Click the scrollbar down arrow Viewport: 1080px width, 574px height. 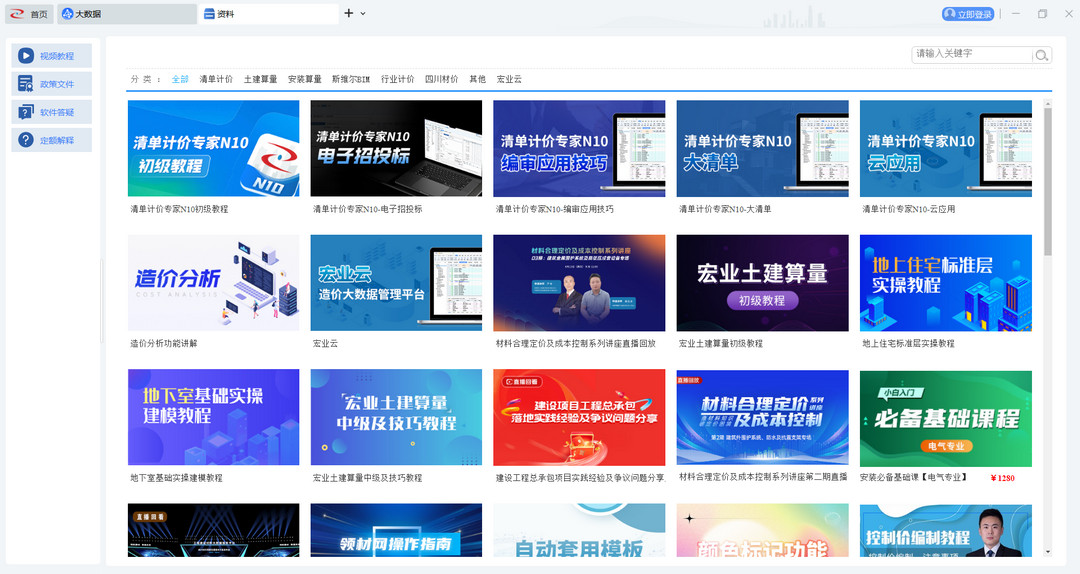[1048, 552]
